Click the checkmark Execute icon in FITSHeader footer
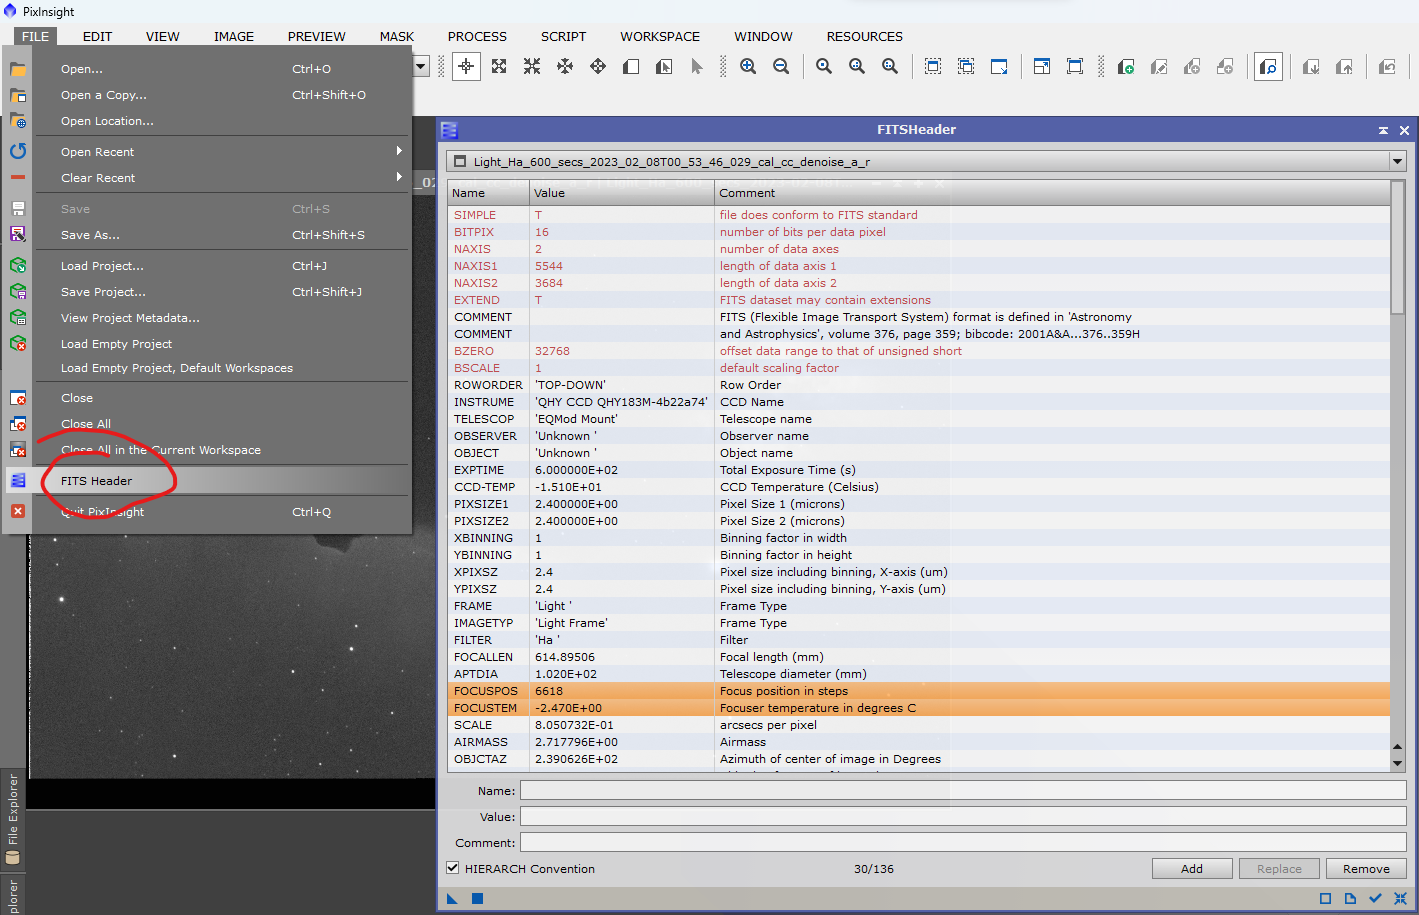1419x915 pixels. (1375, 898)
